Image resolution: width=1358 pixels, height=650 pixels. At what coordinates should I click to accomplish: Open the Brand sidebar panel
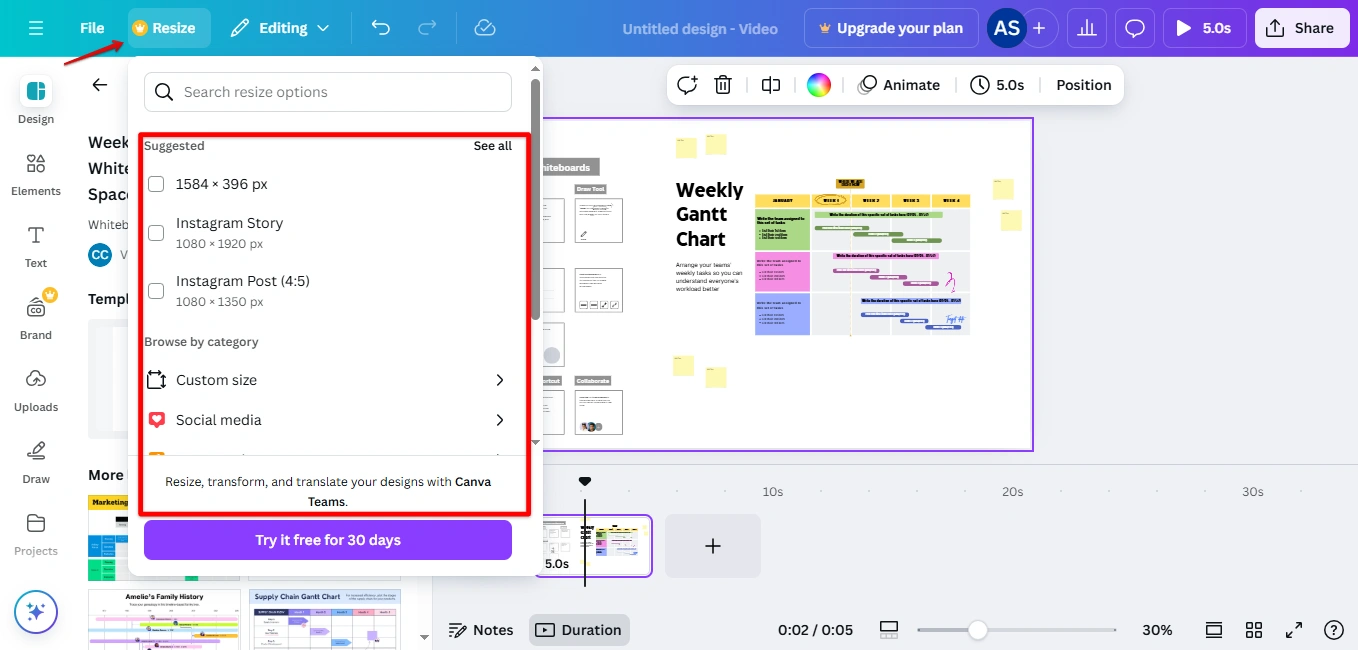pyautogui.click(x=36, y=317)
